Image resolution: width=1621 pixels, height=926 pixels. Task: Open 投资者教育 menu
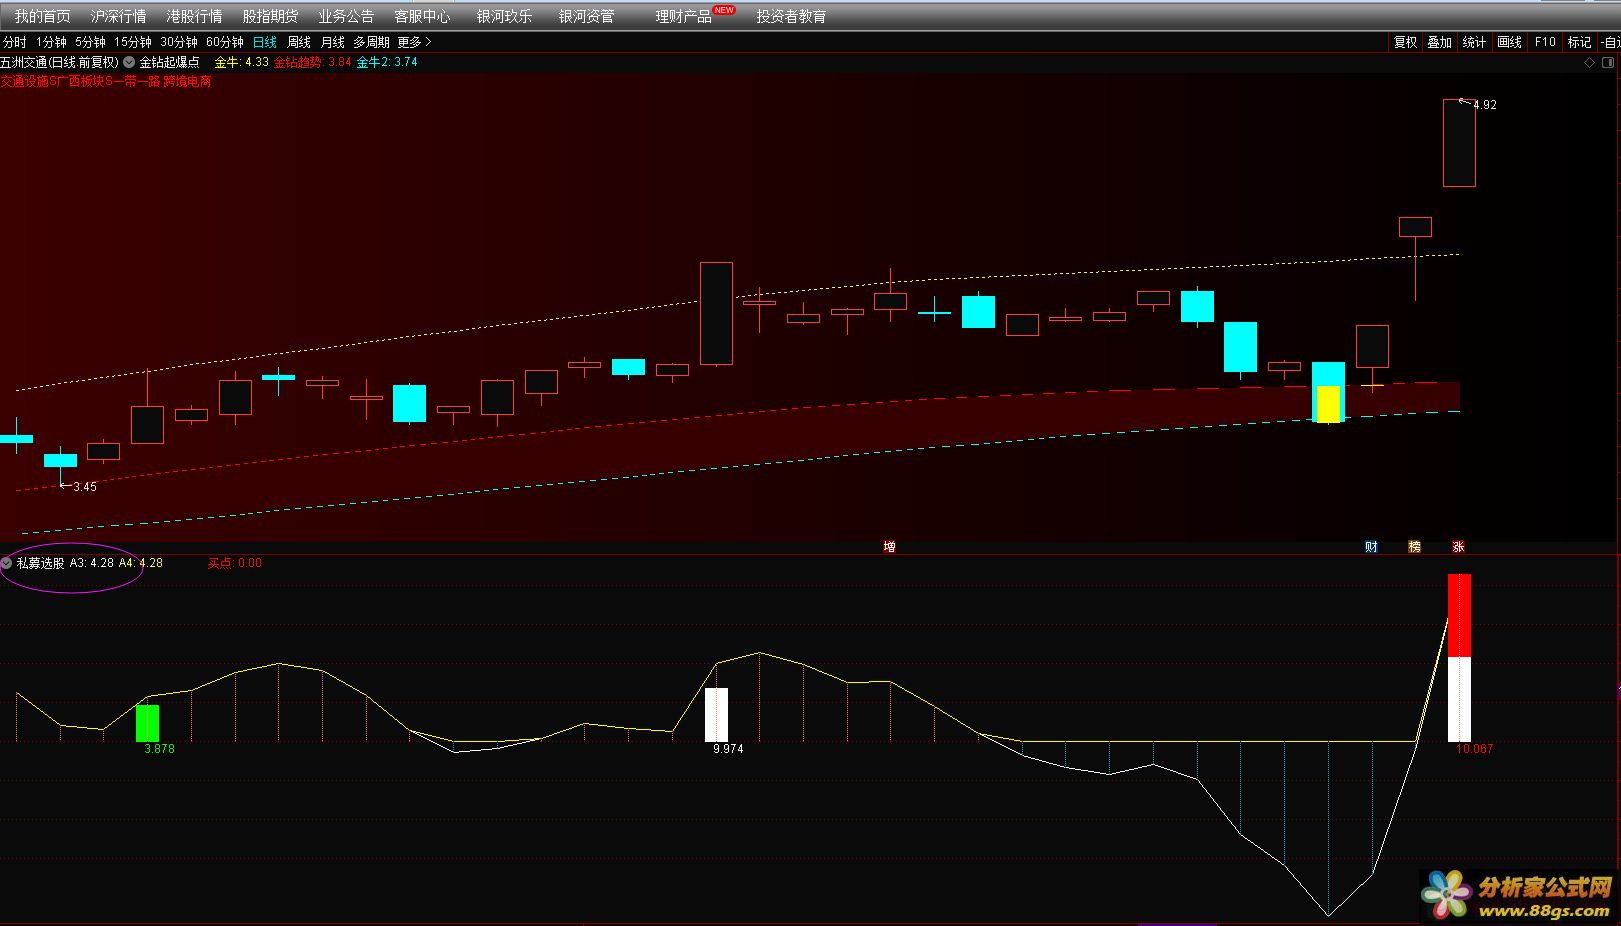coord(791,16)
